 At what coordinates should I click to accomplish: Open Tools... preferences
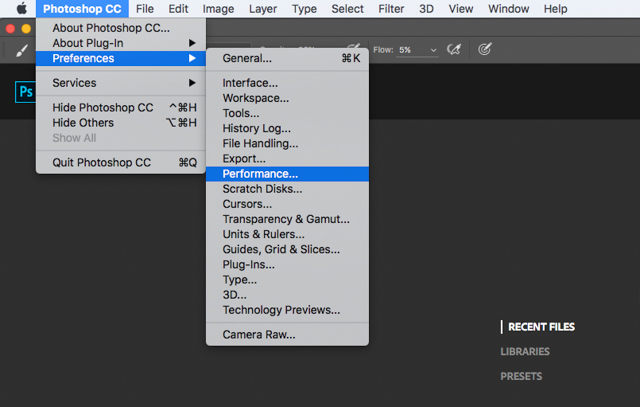tap(287, 113)
